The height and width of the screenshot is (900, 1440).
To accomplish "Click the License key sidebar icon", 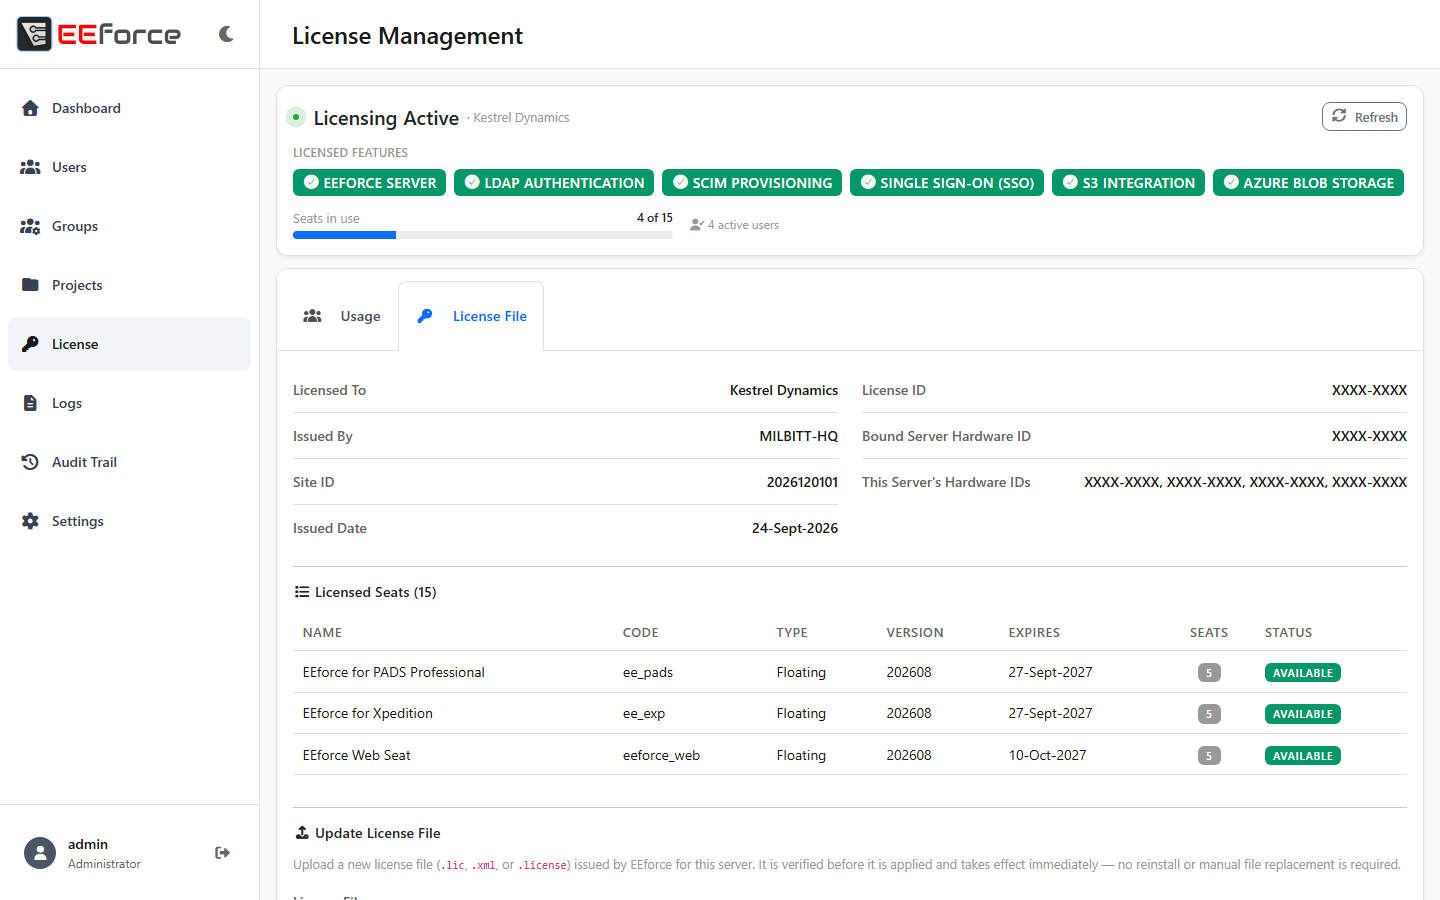I will (30, 344).
